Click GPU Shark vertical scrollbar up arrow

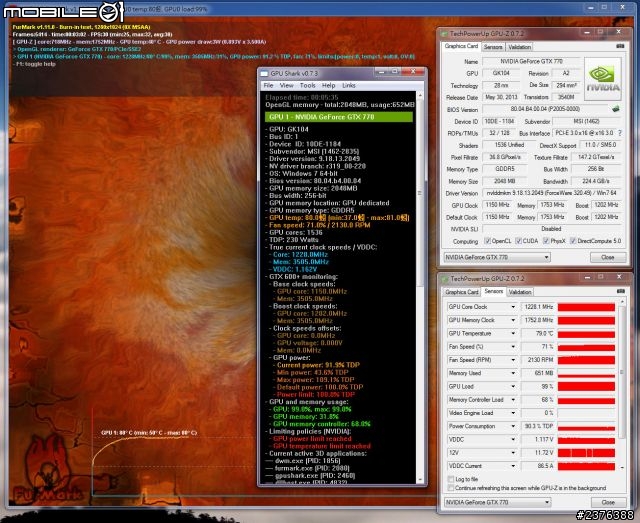[420, 96]
